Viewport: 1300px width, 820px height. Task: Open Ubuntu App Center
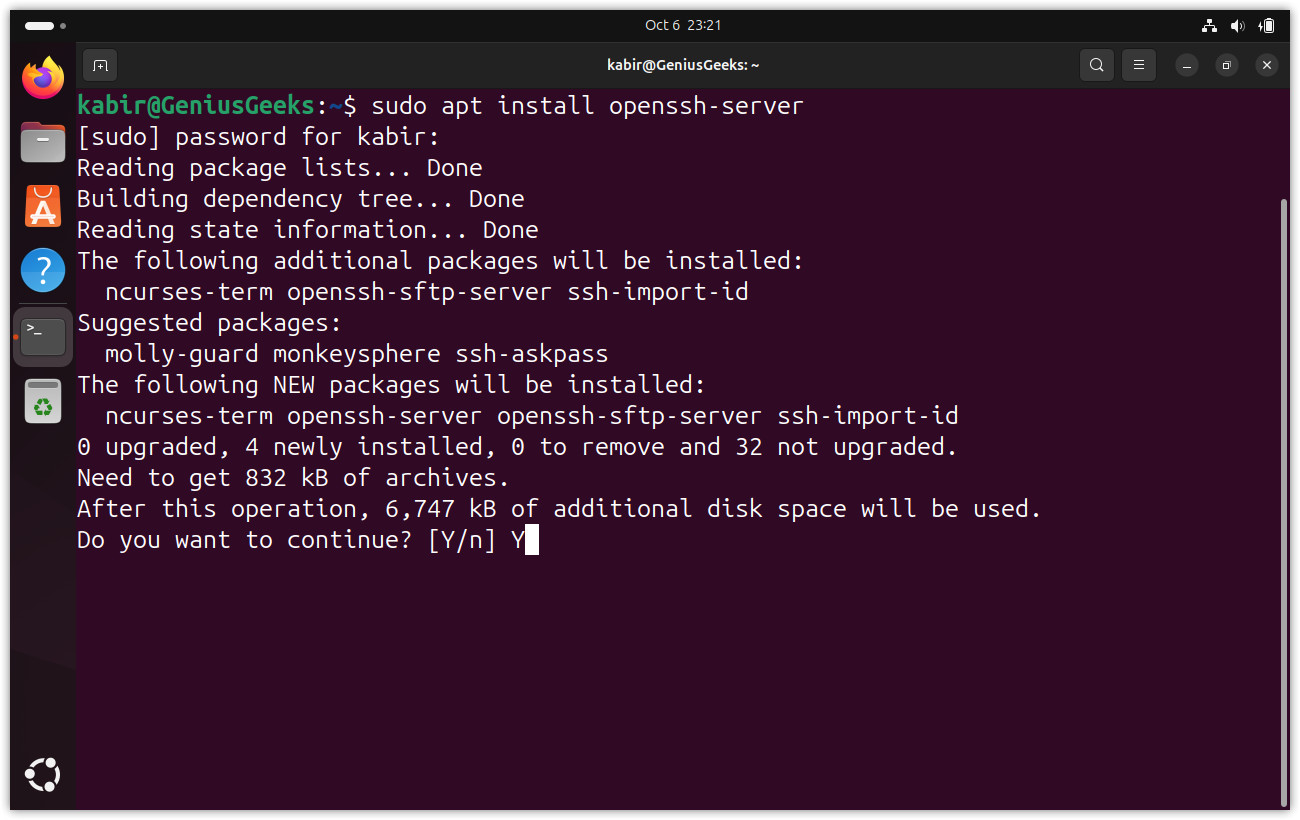point(43,206)
